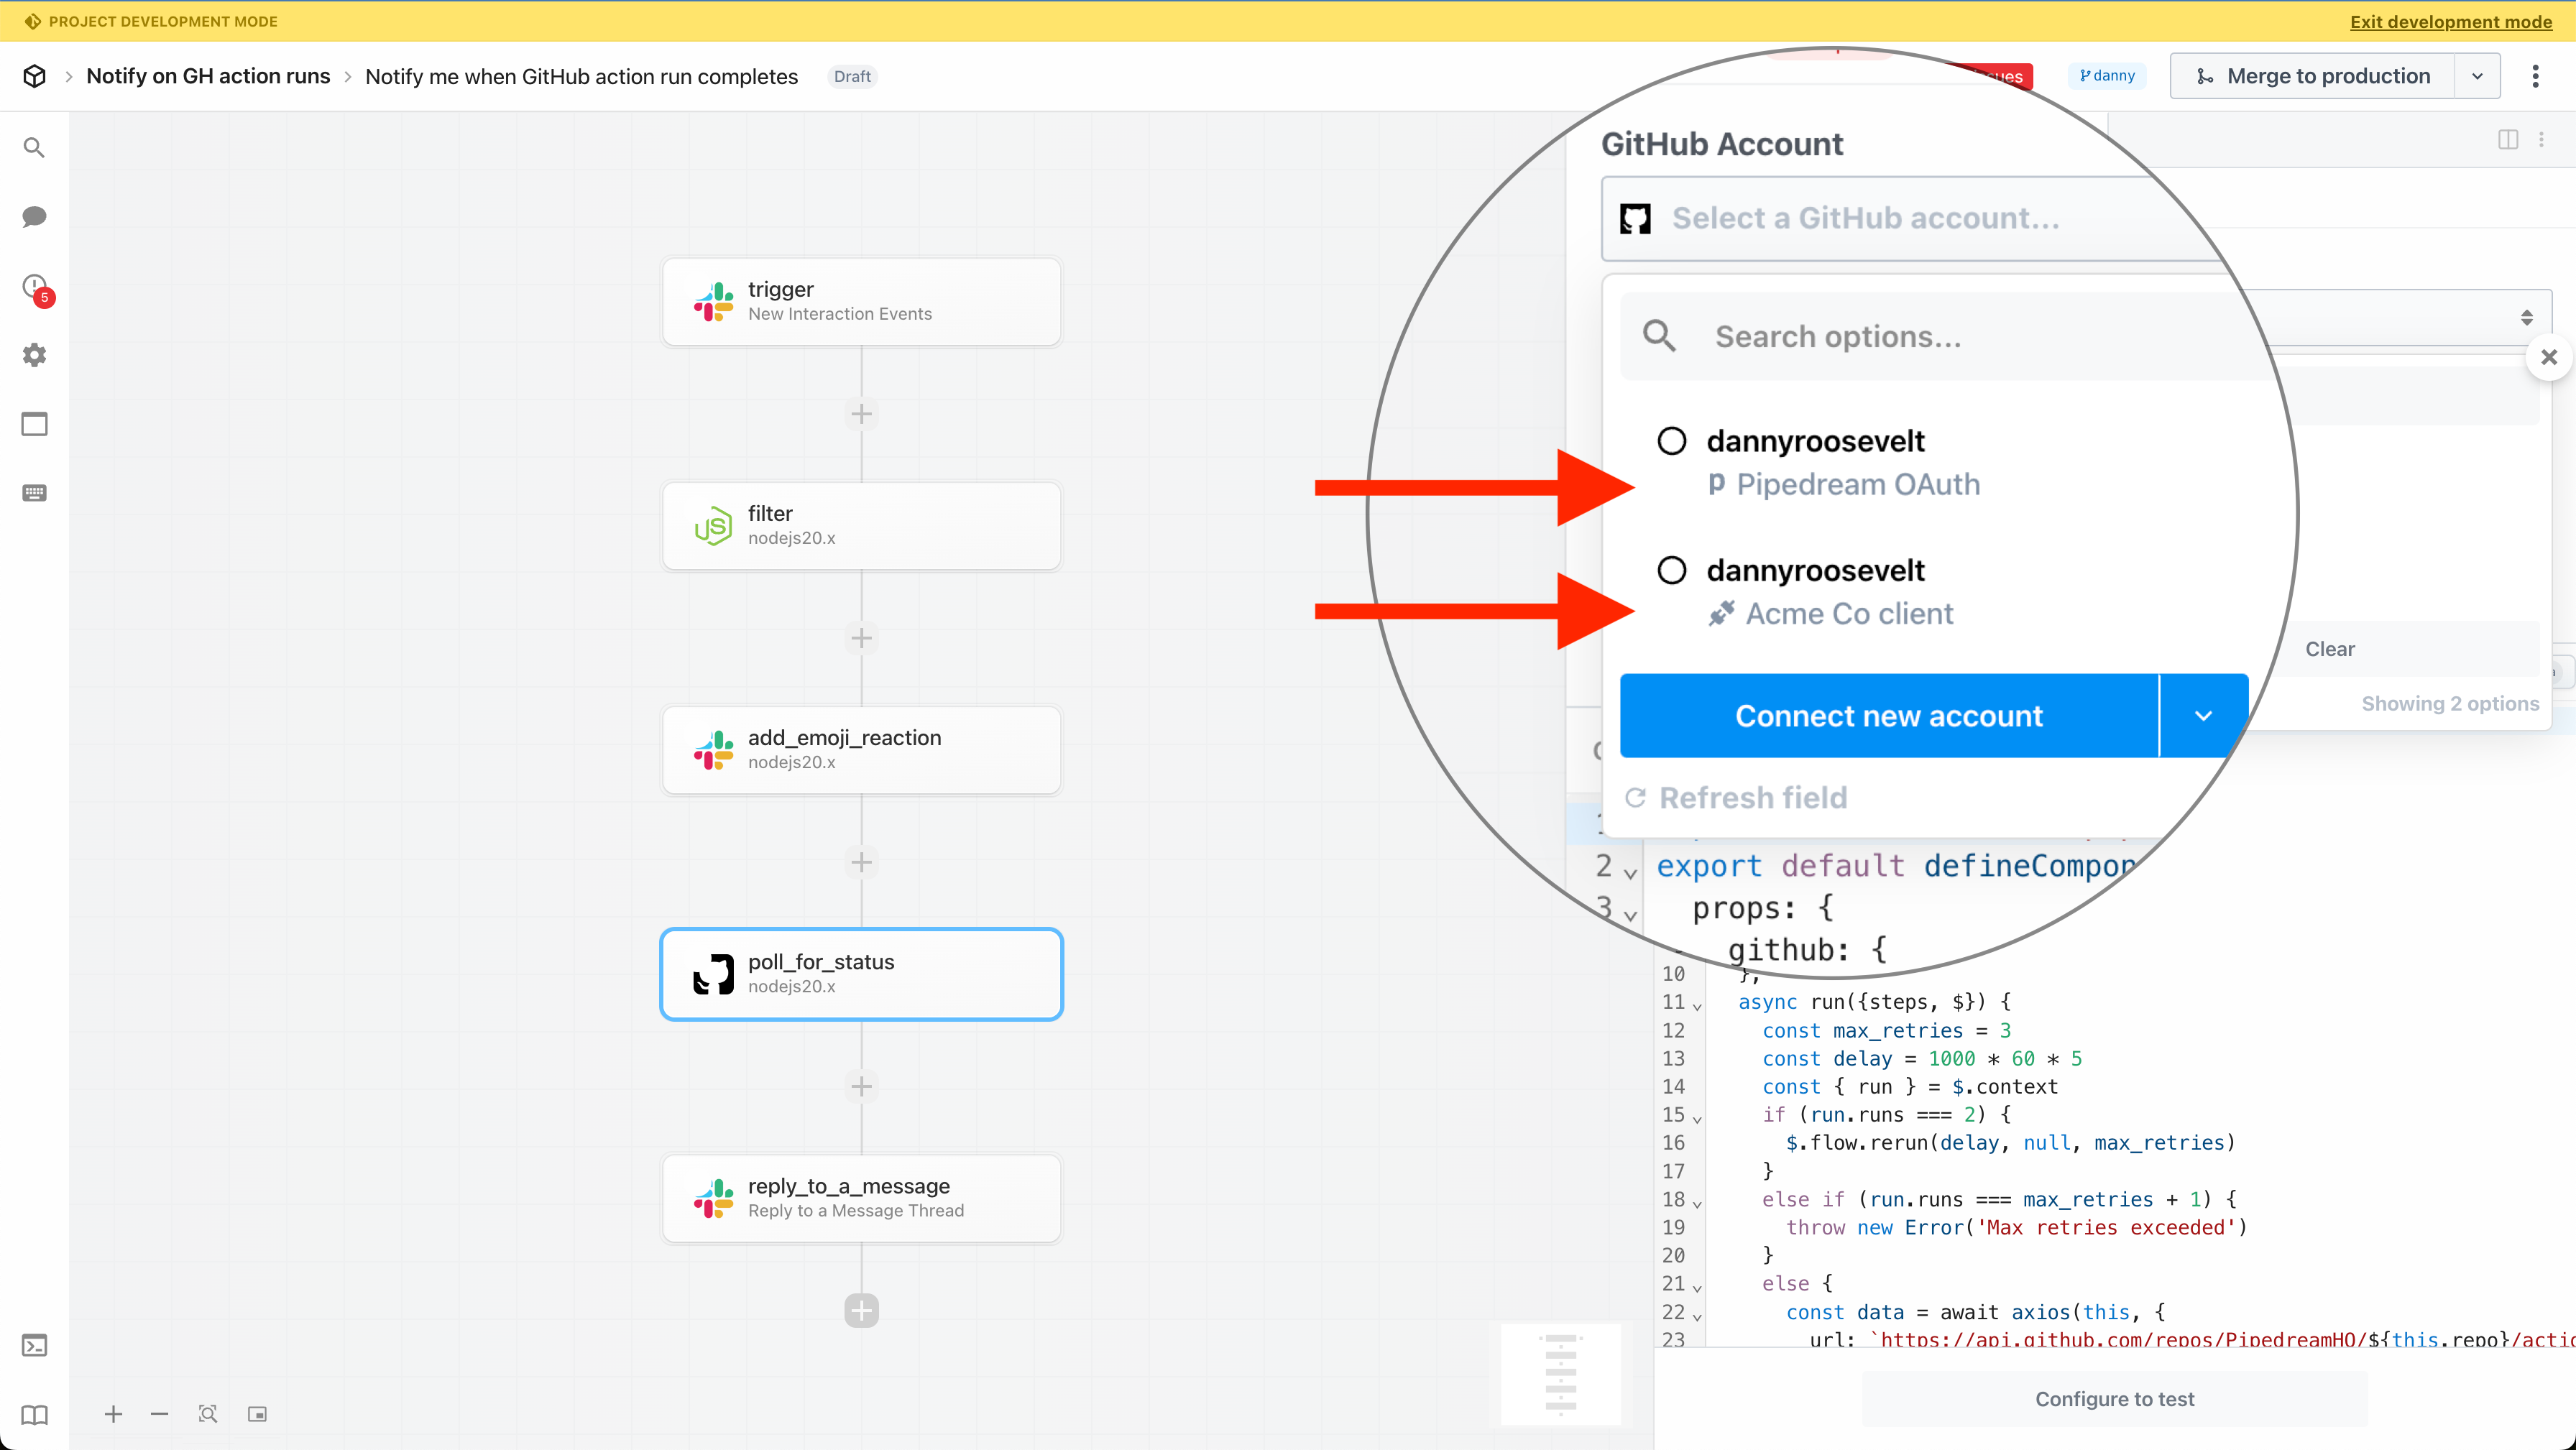
Task: Open the chat bubble sidebar icon
Action: (x=34, y=217)
